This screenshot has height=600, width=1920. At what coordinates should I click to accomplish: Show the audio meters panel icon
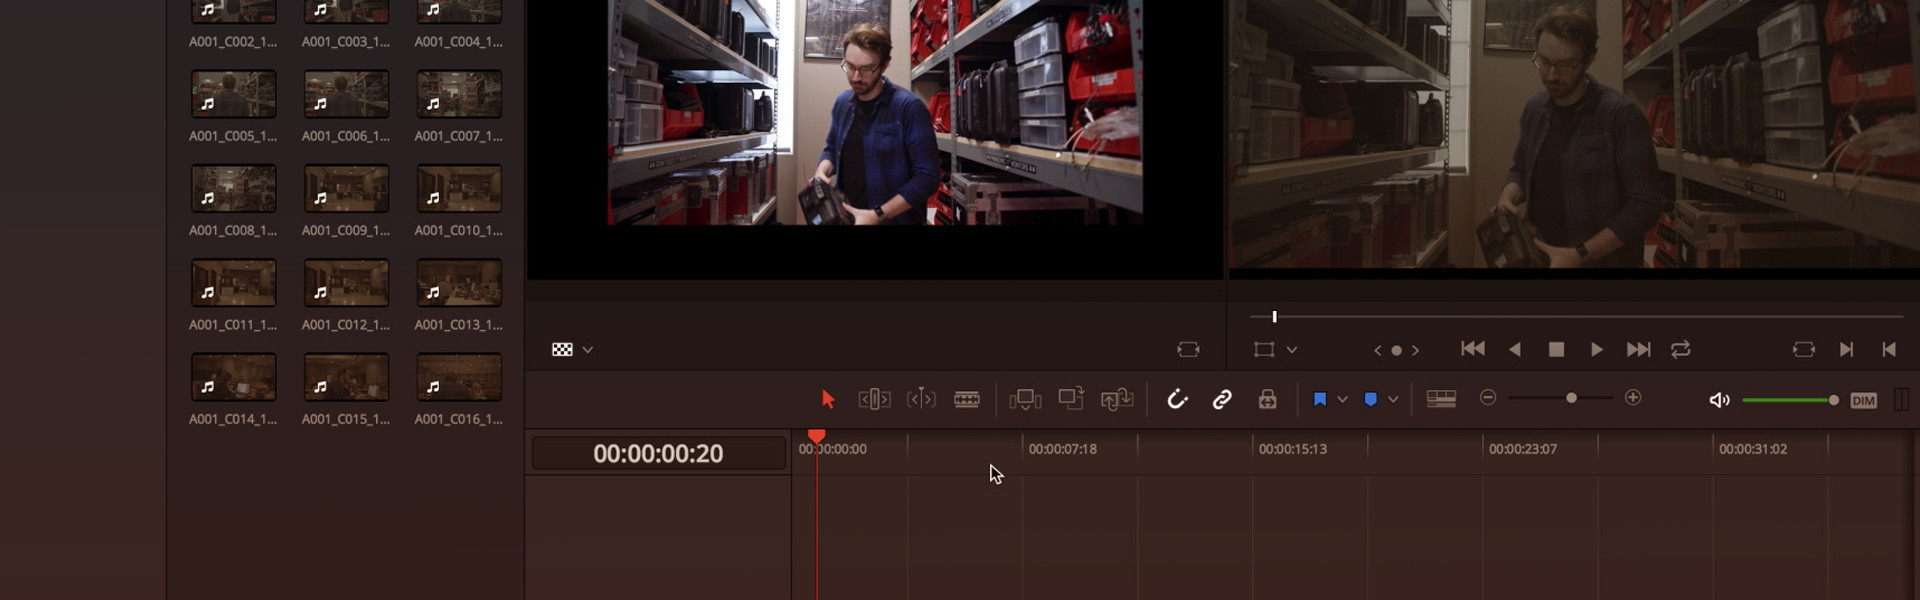click(x=1901, y=400)
